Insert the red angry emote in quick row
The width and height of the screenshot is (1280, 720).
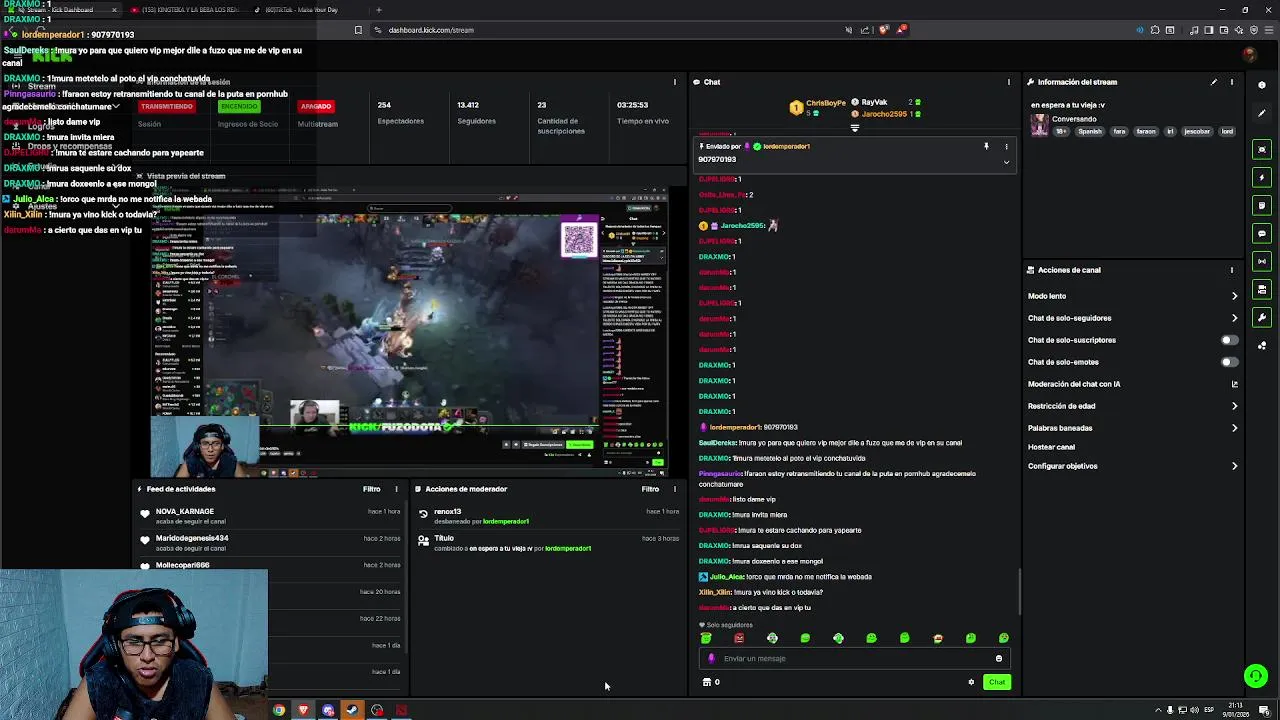pyautogui.click(x=739, y=638)
